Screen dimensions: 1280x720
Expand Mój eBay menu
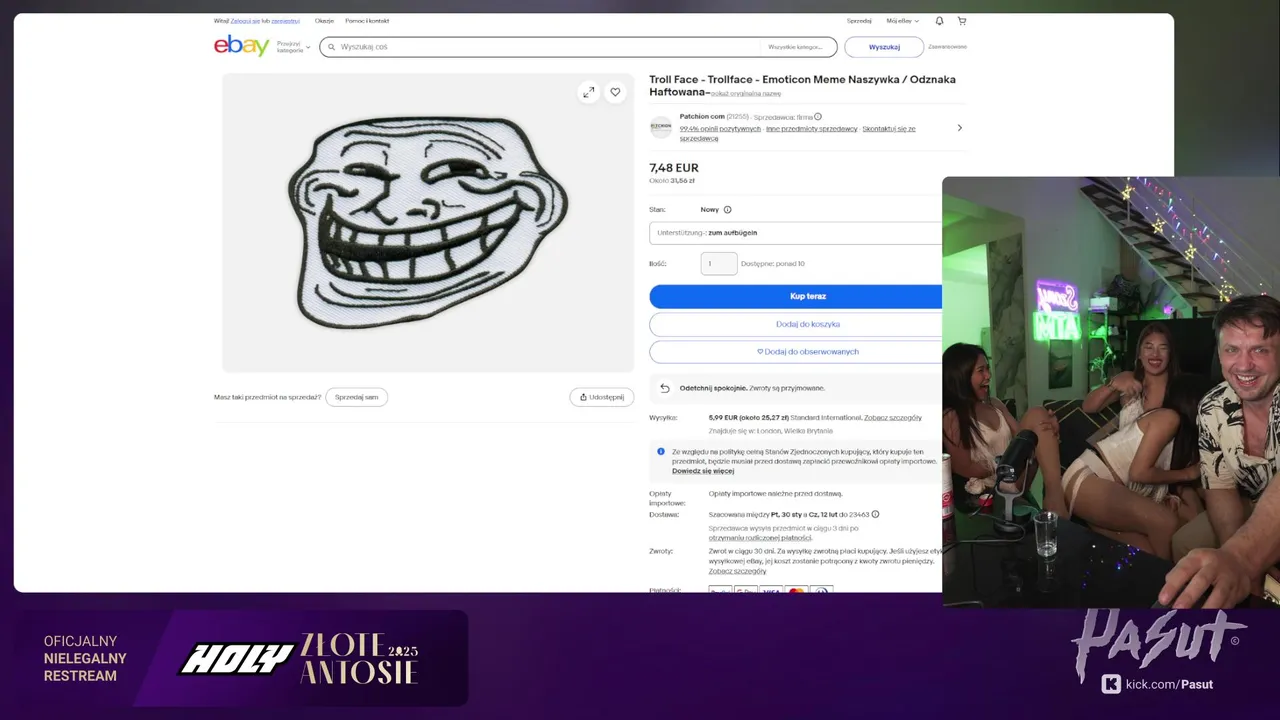pyautogui.click(x=902, y=21)
